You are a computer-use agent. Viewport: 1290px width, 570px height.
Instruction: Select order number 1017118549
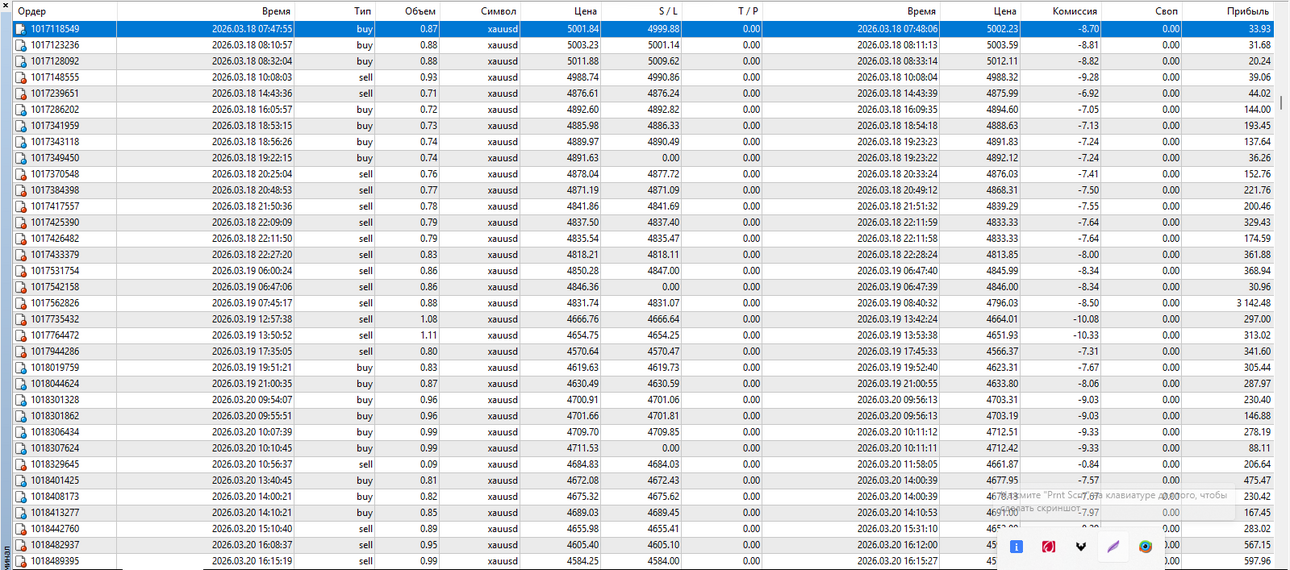[55, 29]
